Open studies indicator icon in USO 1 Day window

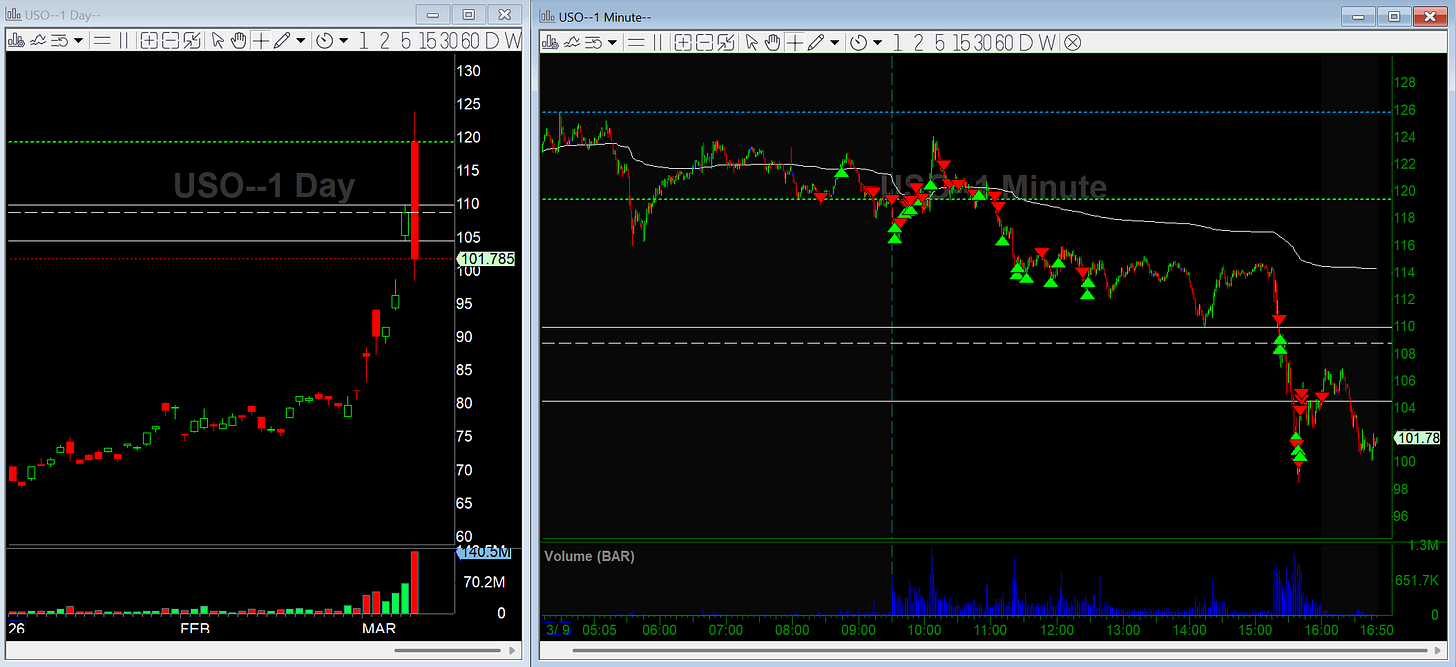[38, 40]
